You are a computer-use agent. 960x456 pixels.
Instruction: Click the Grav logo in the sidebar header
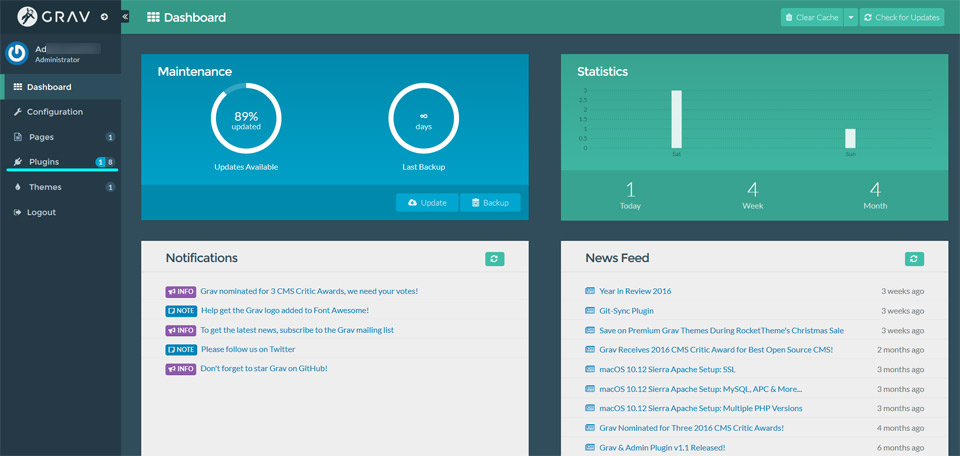tap(54, 17)
